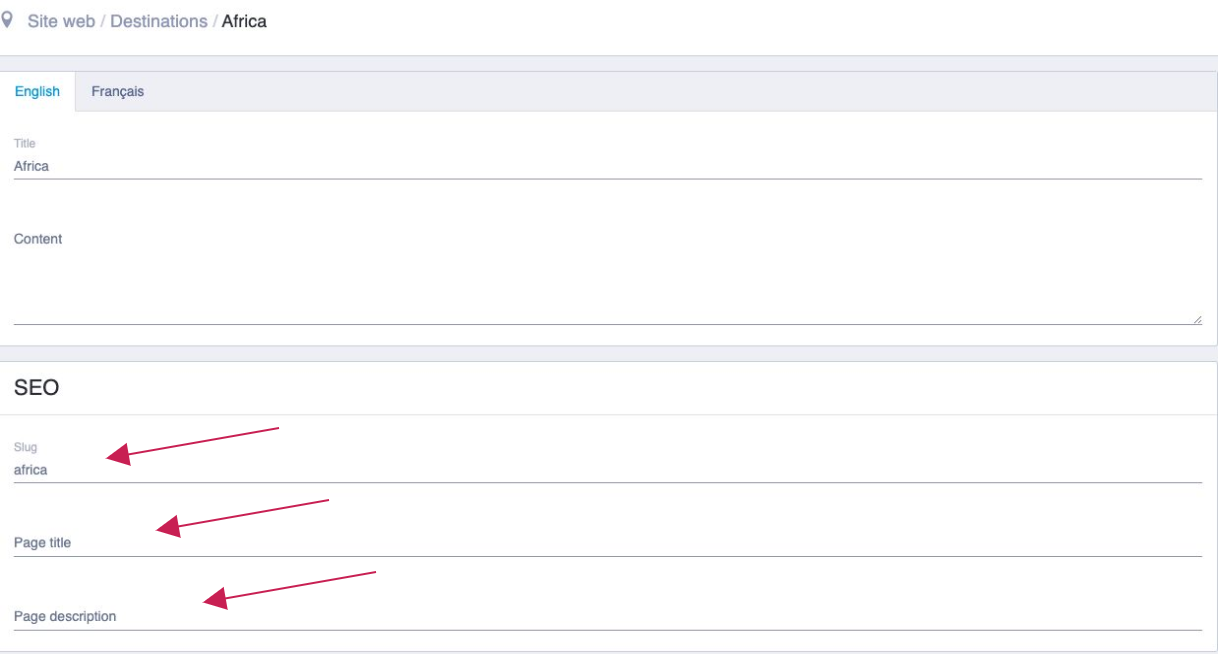Click the Page title placeholder label

point(42,543)
